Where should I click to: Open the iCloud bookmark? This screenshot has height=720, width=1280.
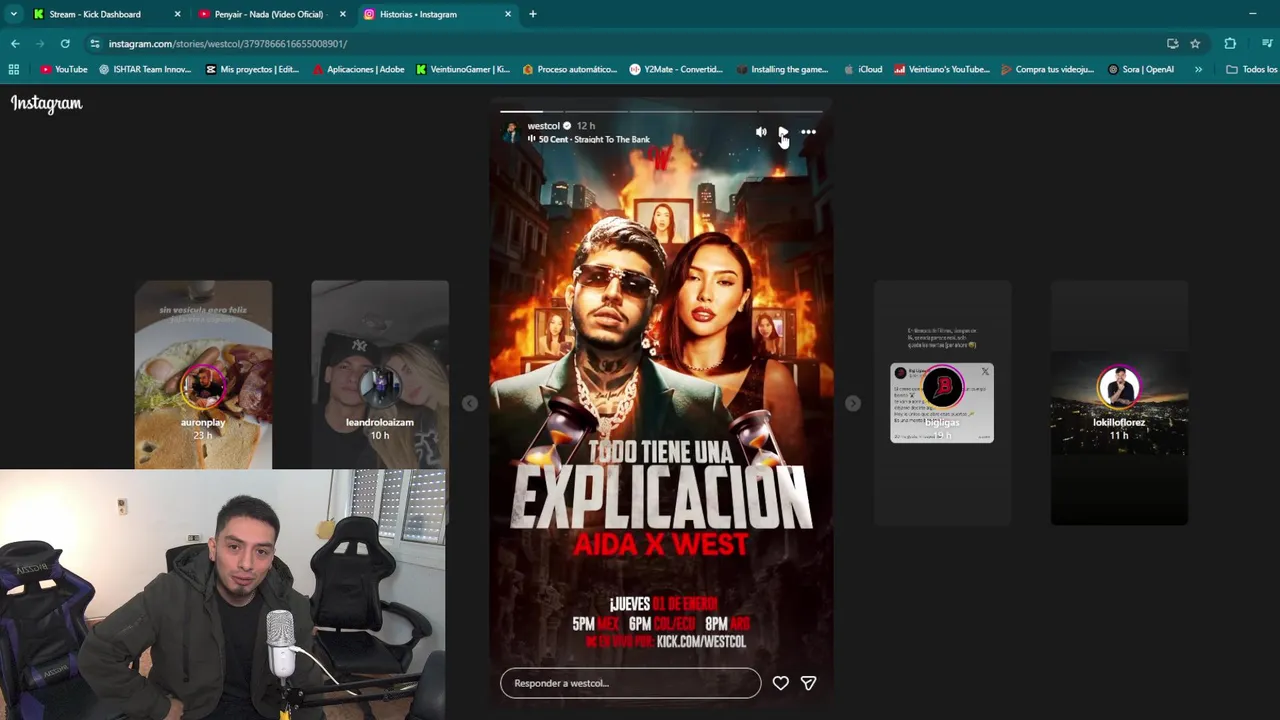point(863,70)
